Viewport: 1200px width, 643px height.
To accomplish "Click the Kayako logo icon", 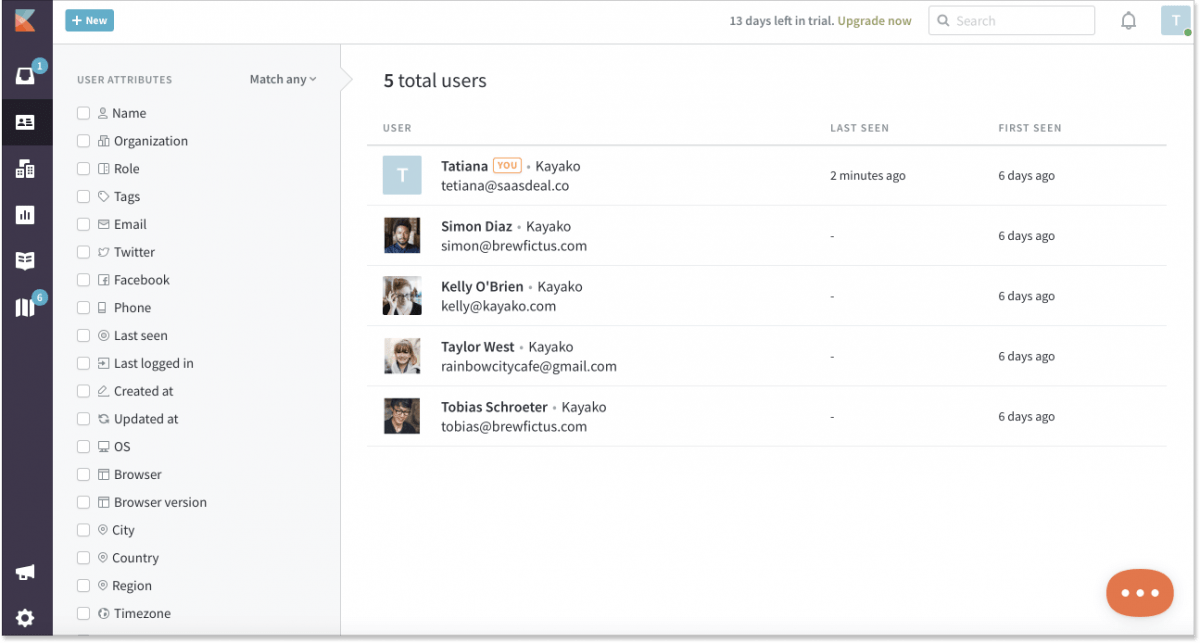I will [x=25, y=21].
